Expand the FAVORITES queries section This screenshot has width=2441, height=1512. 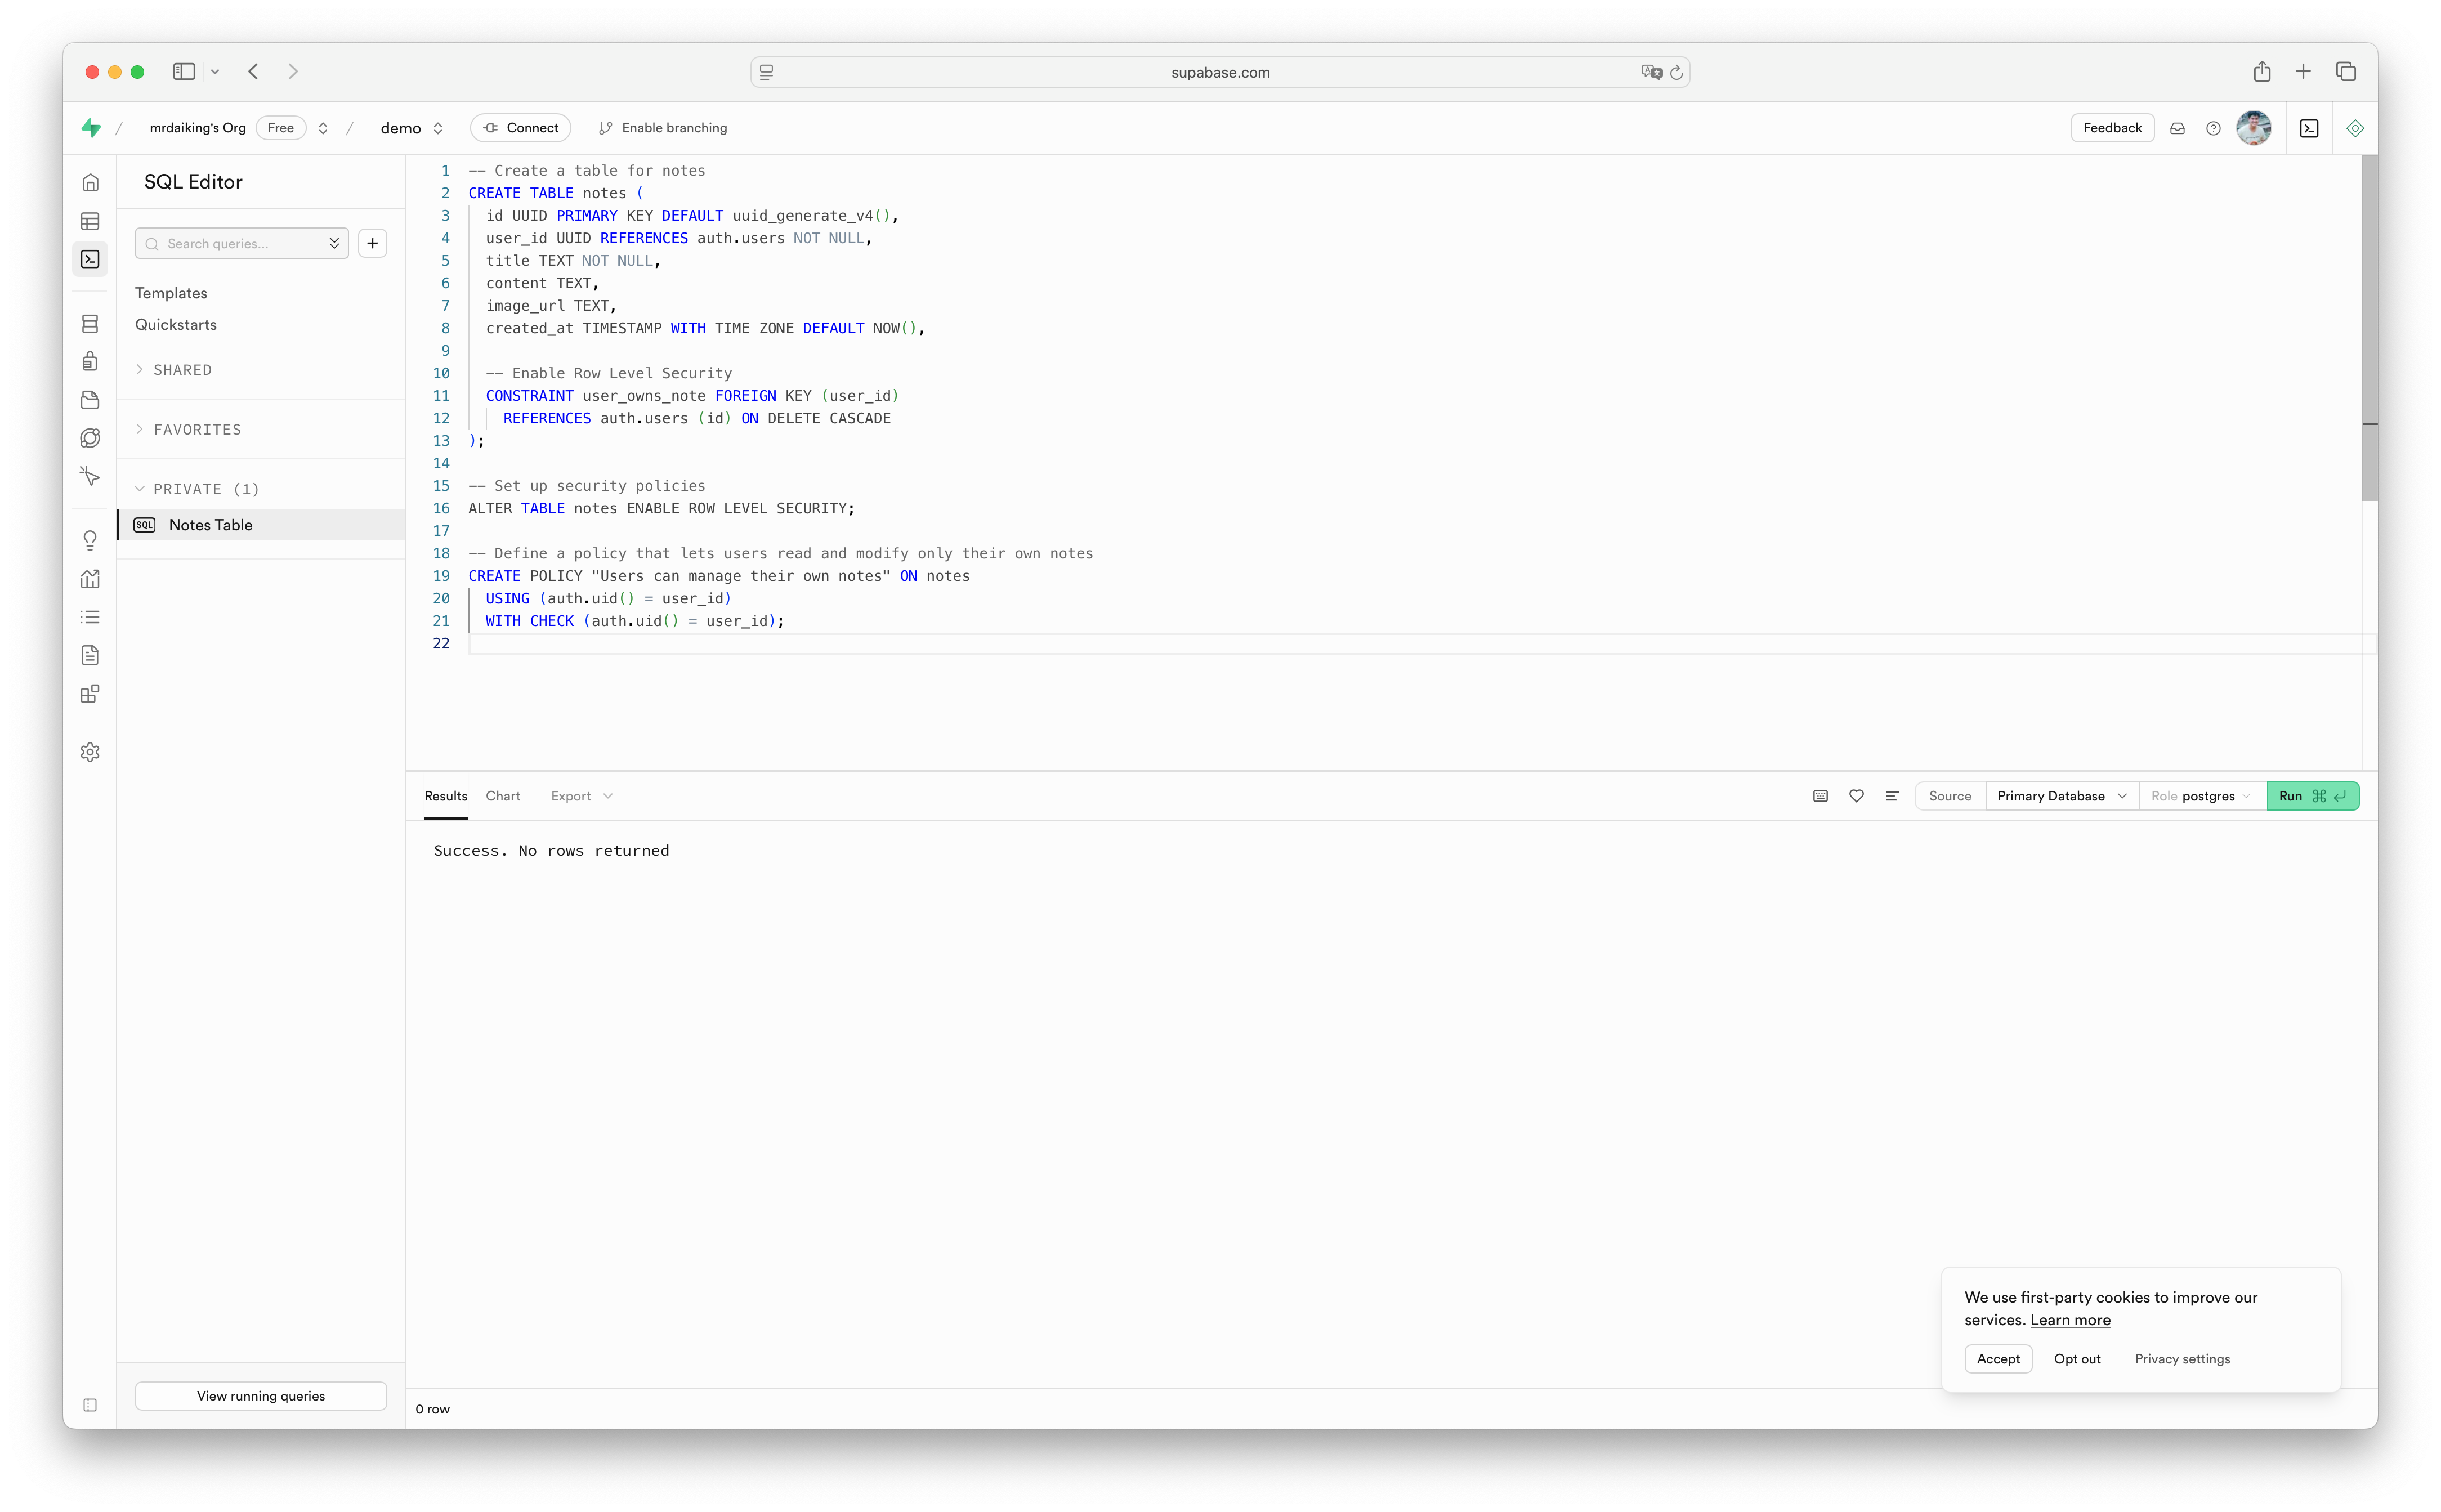click(x=188, y=429)
